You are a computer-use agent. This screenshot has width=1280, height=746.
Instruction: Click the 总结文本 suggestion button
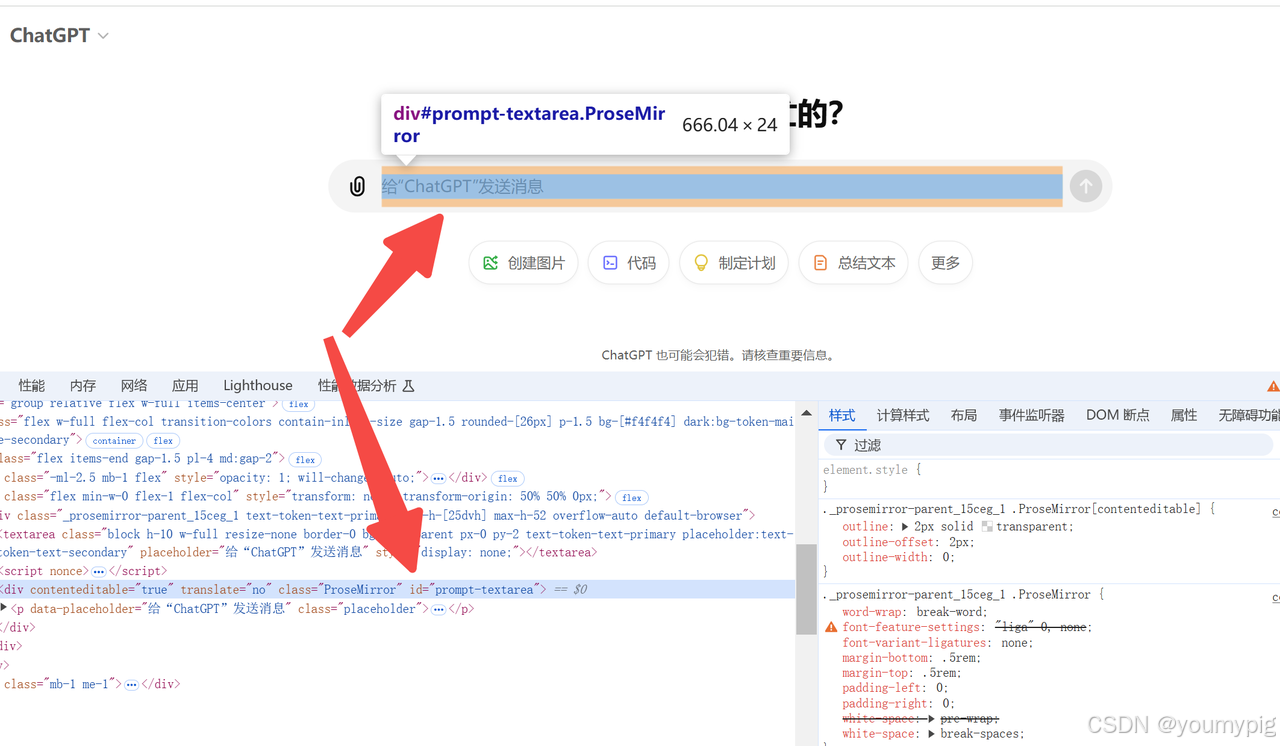[854, 263]
